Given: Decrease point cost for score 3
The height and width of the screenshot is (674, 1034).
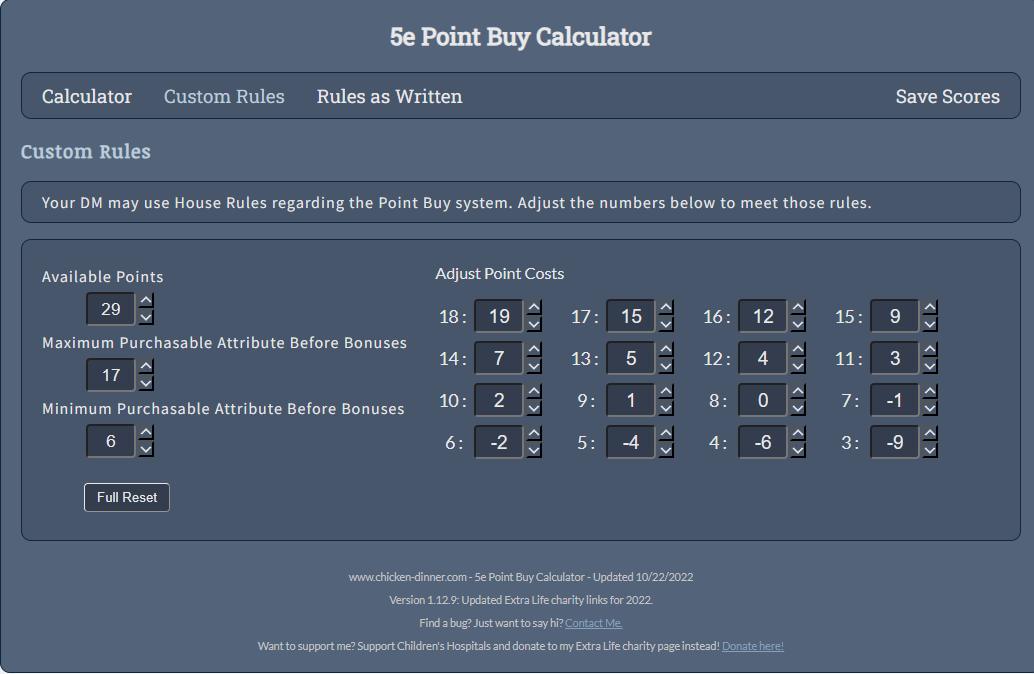Looking at the screenshot, I should pyautogui.click(x=930, y=450).
